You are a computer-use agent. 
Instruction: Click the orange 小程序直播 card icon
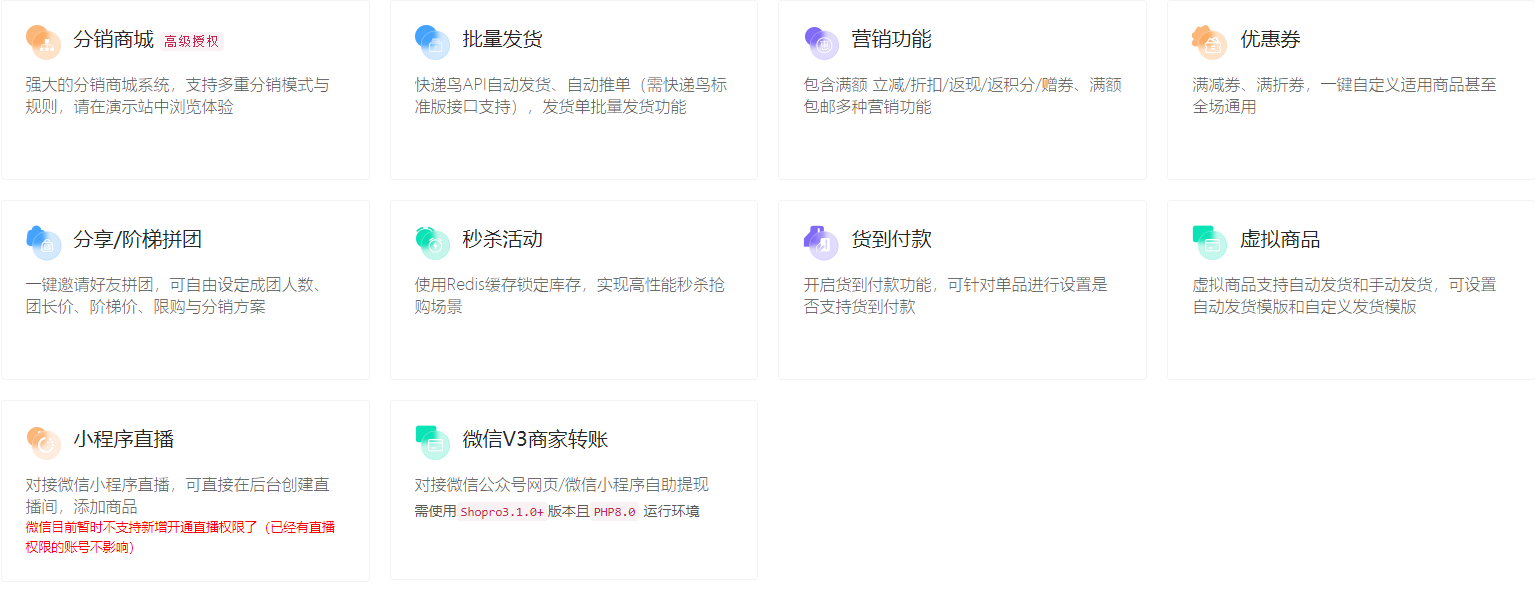tap(43, 441)
